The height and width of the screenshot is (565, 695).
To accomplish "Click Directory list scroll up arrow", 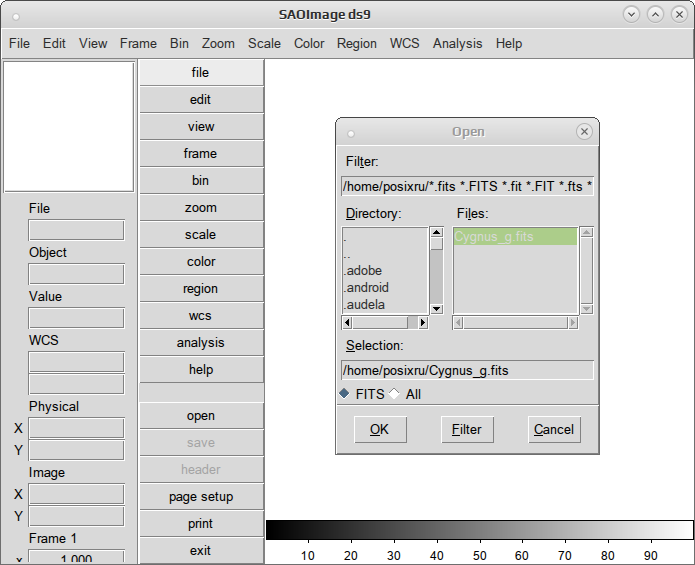I will 437,232.
